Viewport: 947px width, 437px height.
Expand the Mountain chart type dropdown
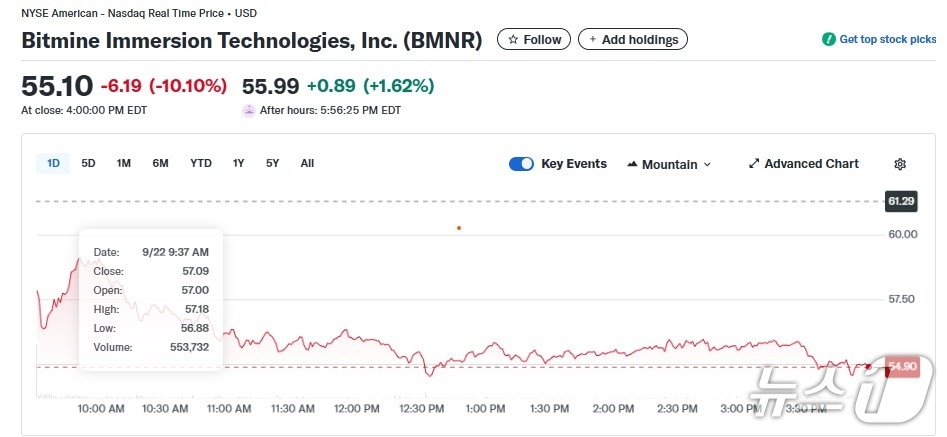pyautogui.click(x=707, y=165)
